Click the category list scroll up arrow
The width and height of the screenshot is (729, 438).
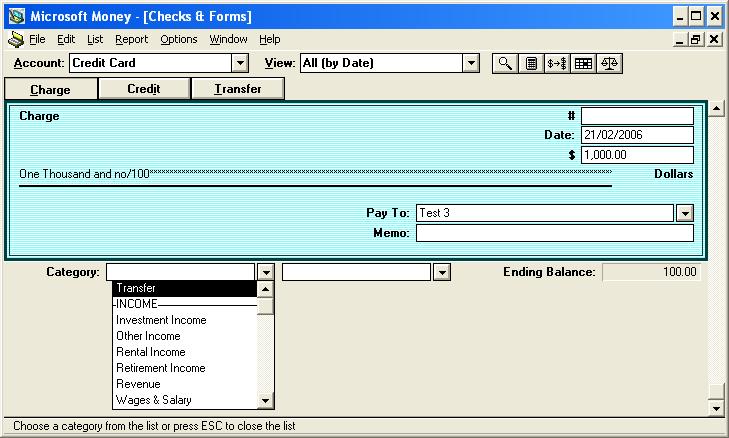coord(265,289)
